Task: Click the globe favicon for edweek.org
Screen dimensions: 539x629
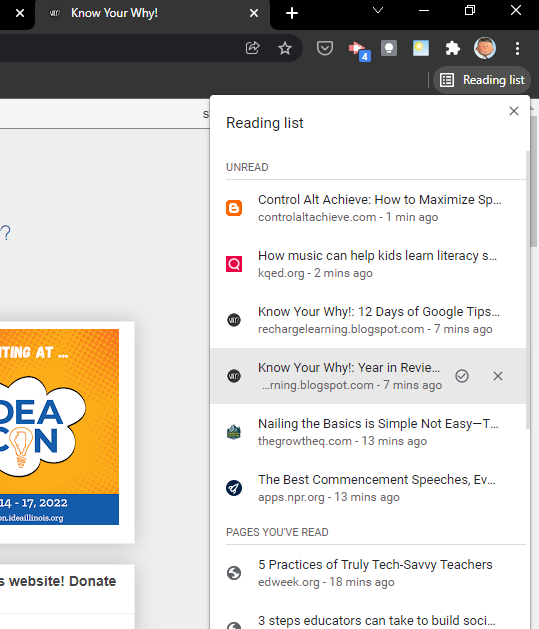Action: point(234,573)
